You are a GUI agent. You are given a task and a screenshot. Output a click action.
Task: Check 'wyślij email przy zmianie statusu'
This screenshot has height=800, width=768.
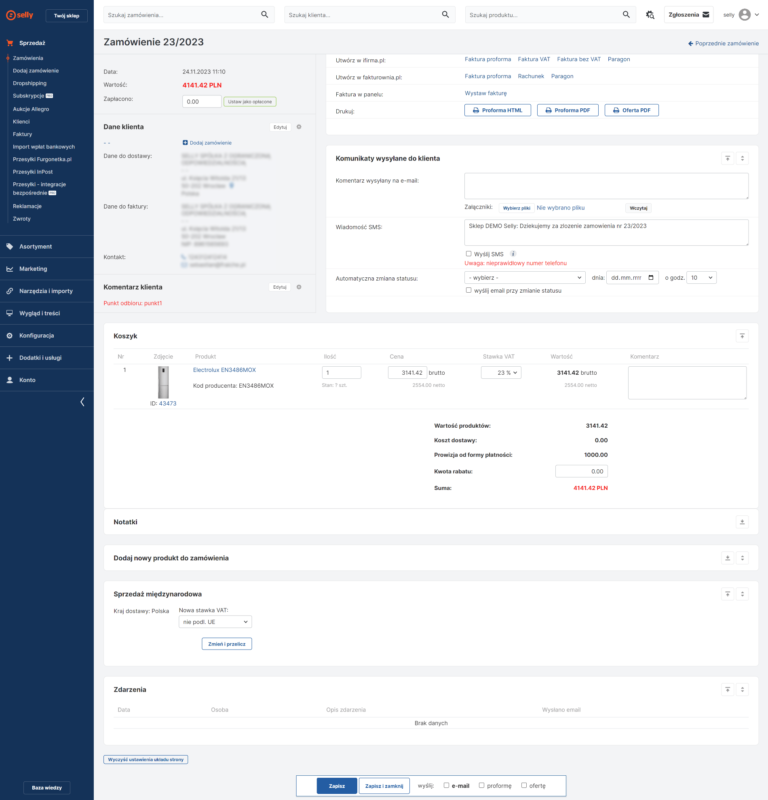point(469,290)
